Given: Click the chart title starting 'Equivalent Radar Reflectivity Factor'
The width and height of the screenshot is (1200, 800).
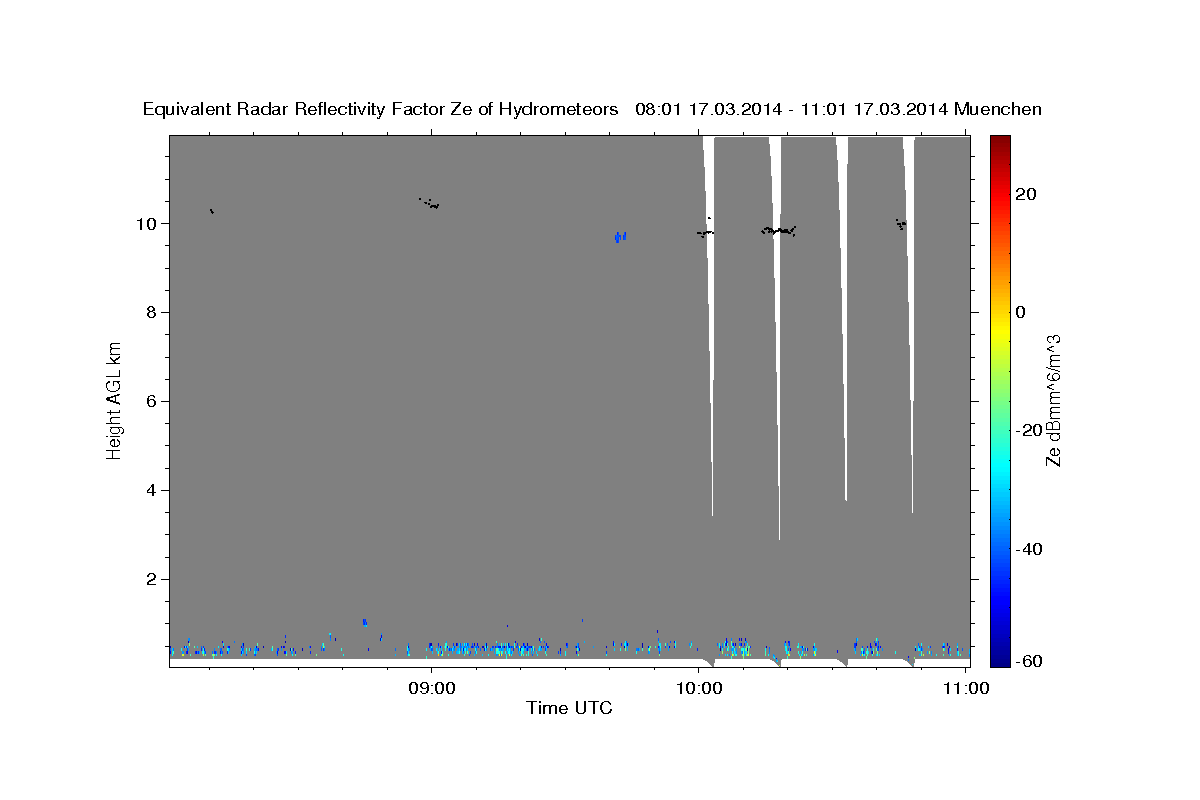Looking at the screenshot, I should tap(593, 109).
